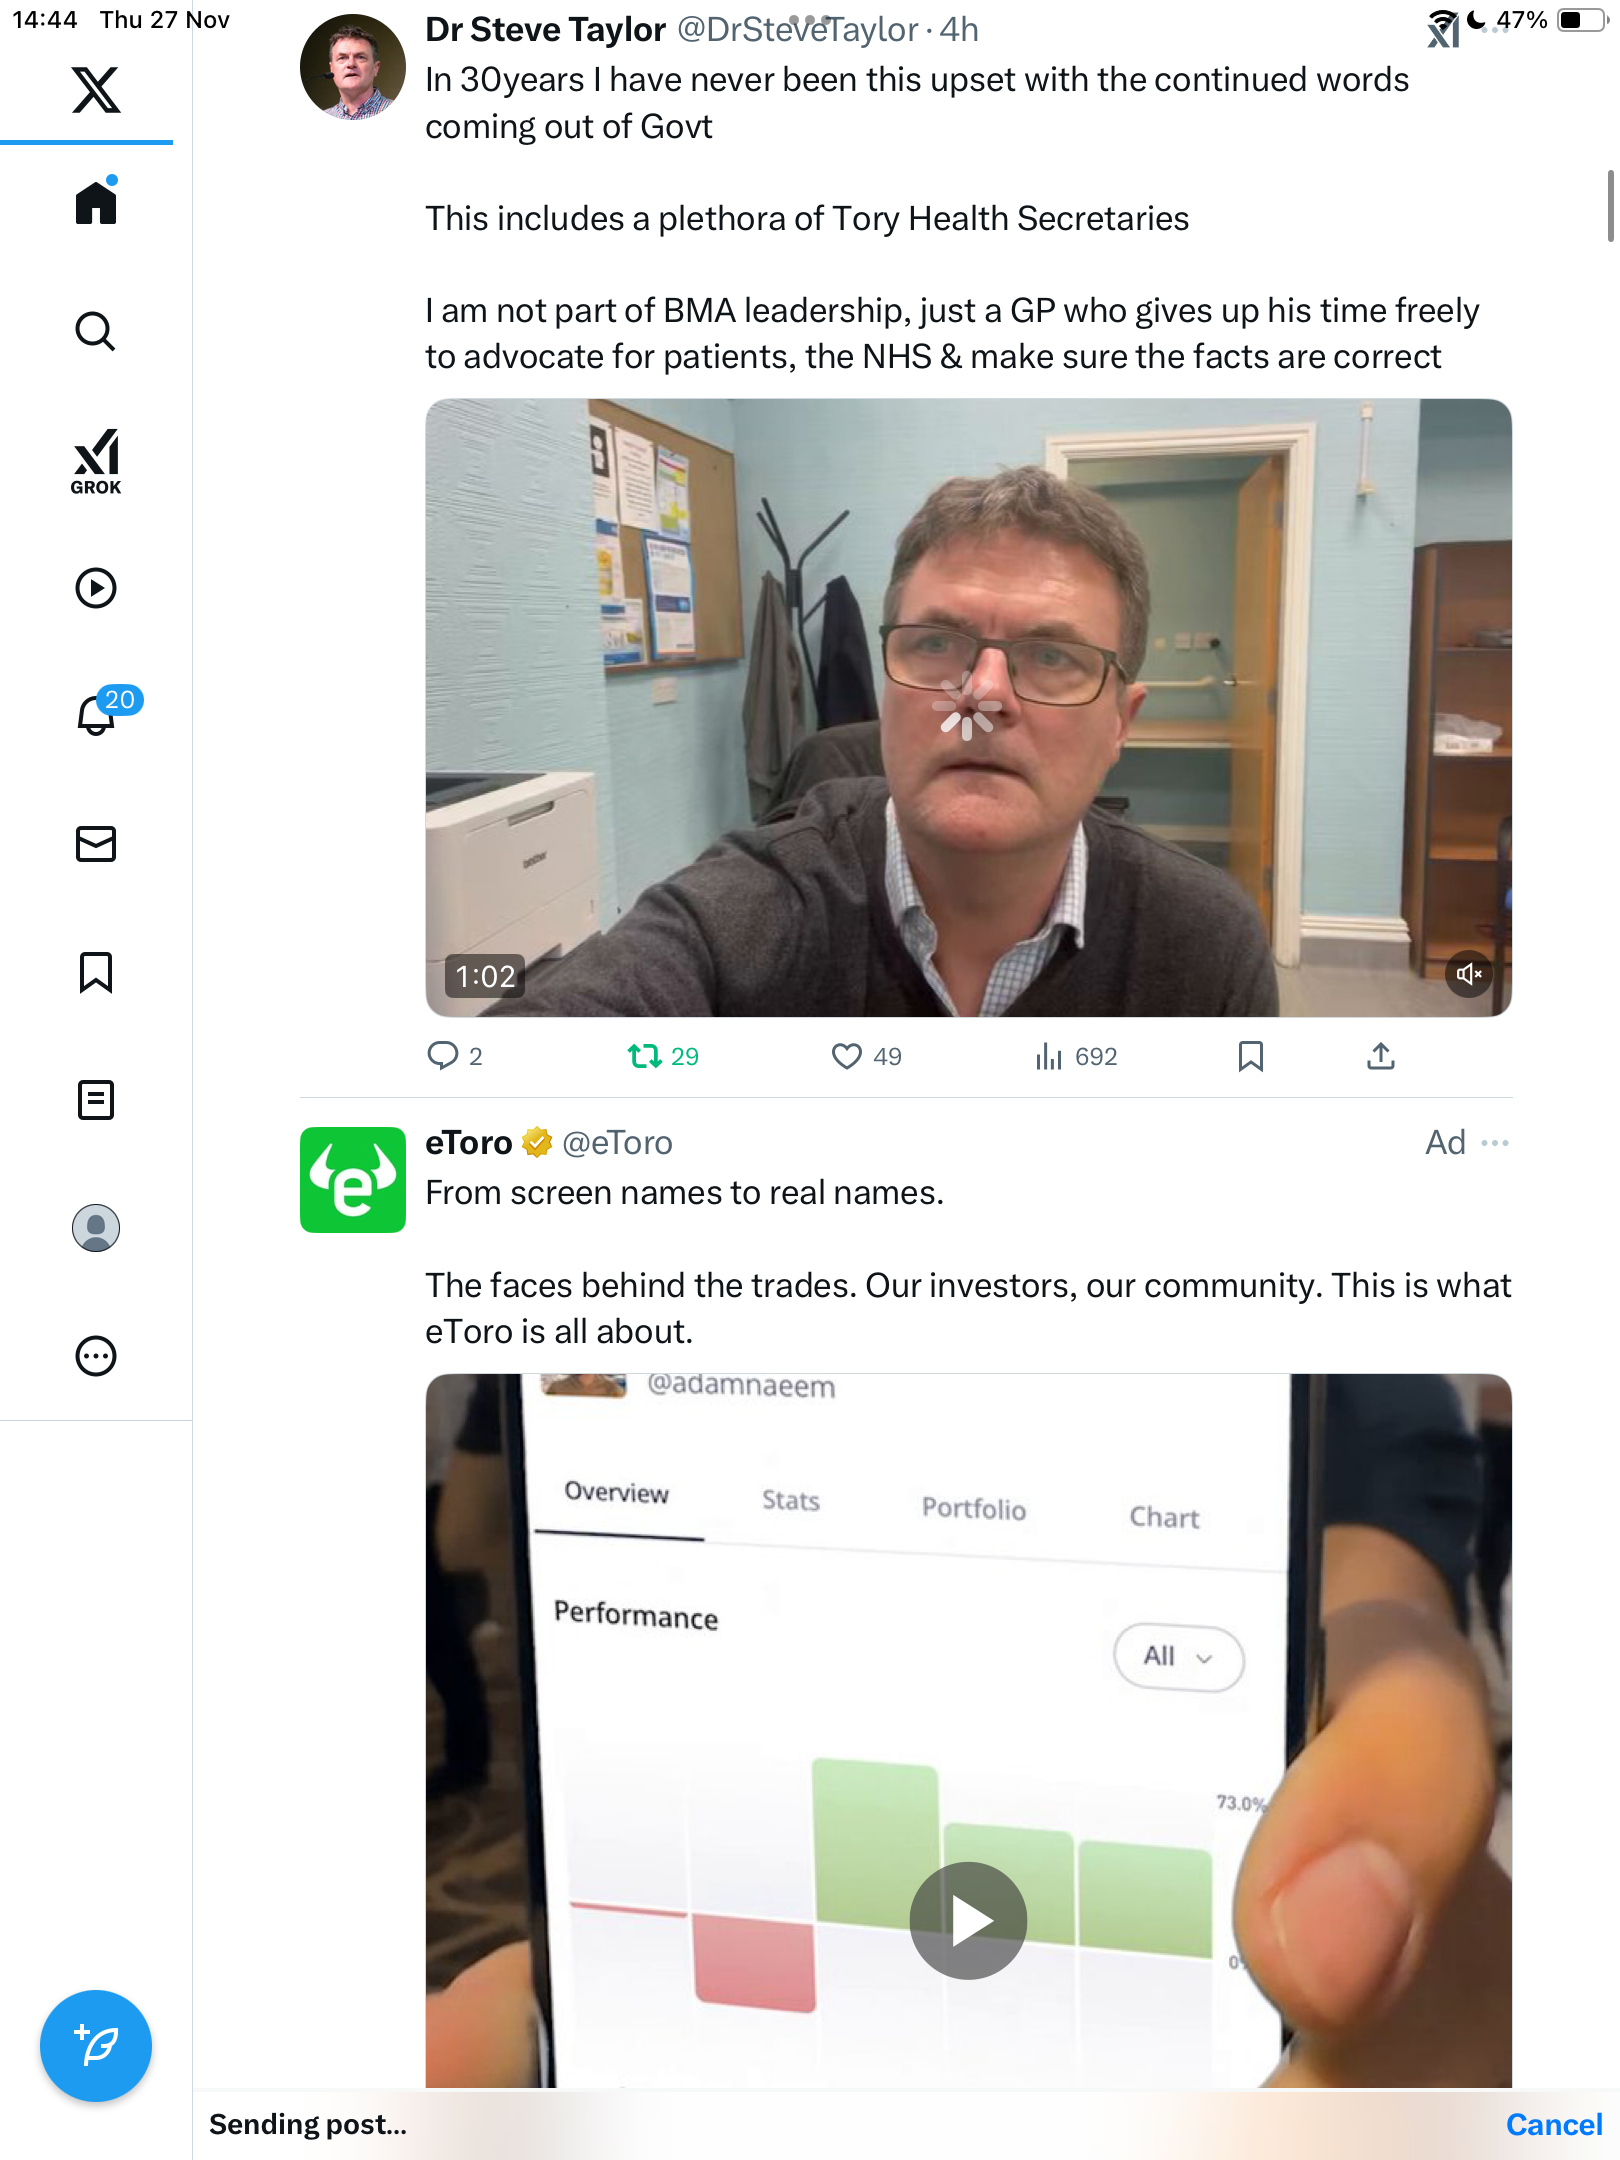The height and width of the screenshot is (2160, 1620).
Task: Open Bookmarks in the sidebar
Action: pos(96,972)
